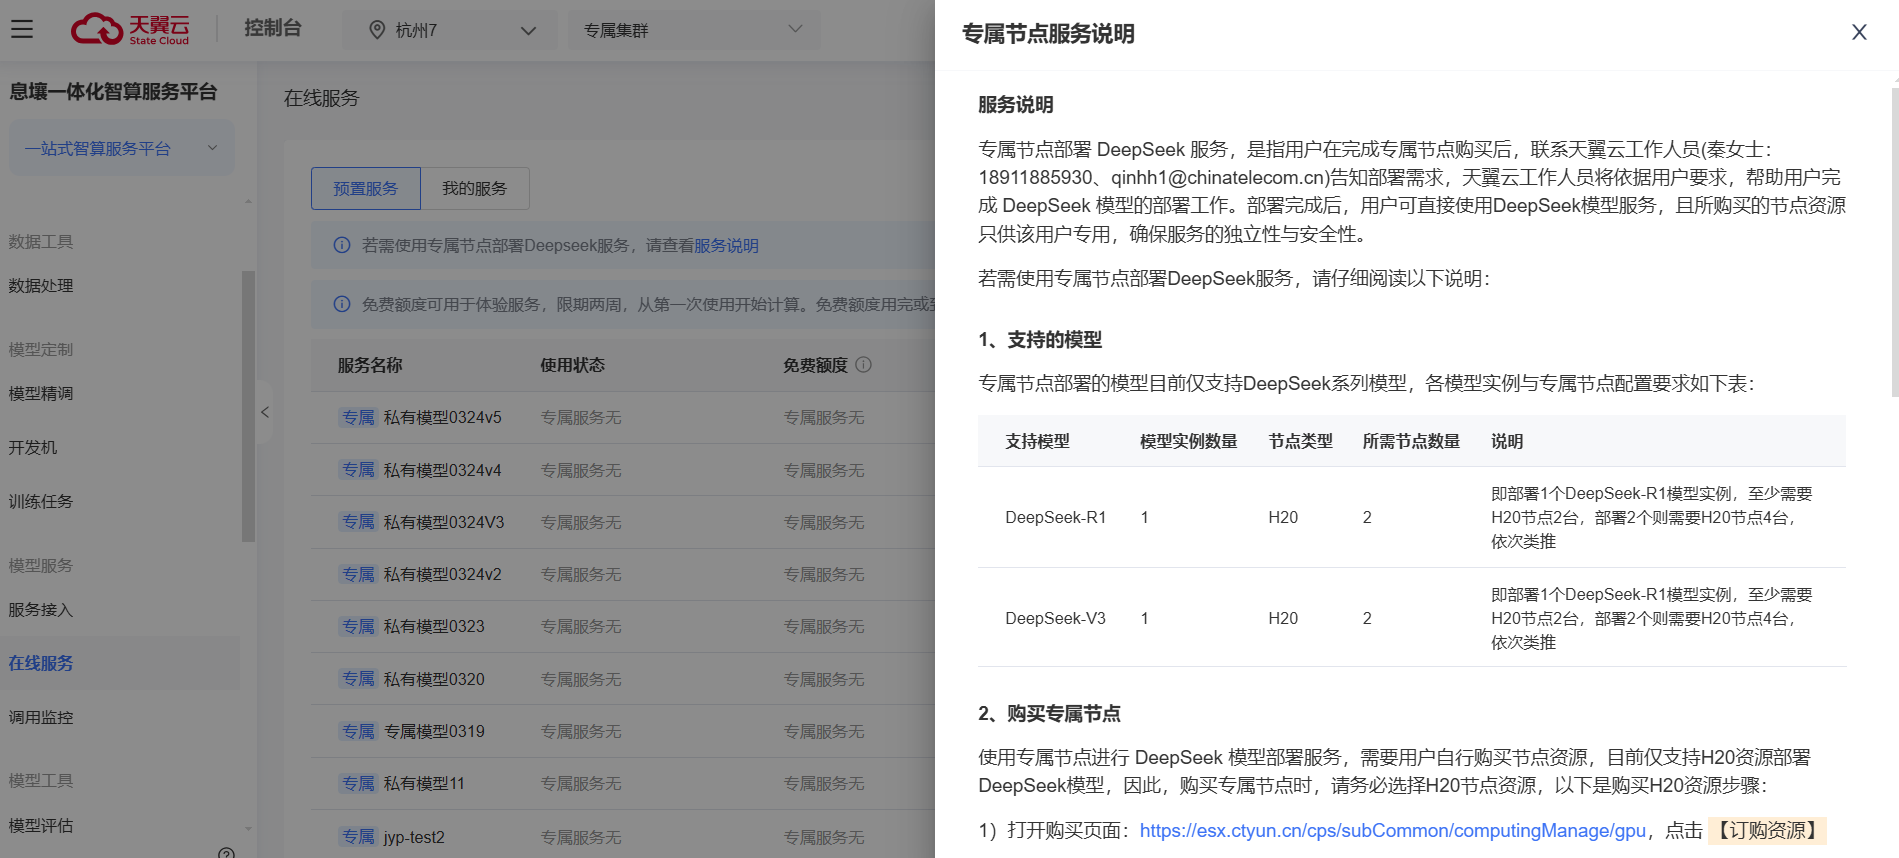Expand the 一站式智算服务平台 selector
Viewport: 1899px width, 858px height.
pos(121,148)
